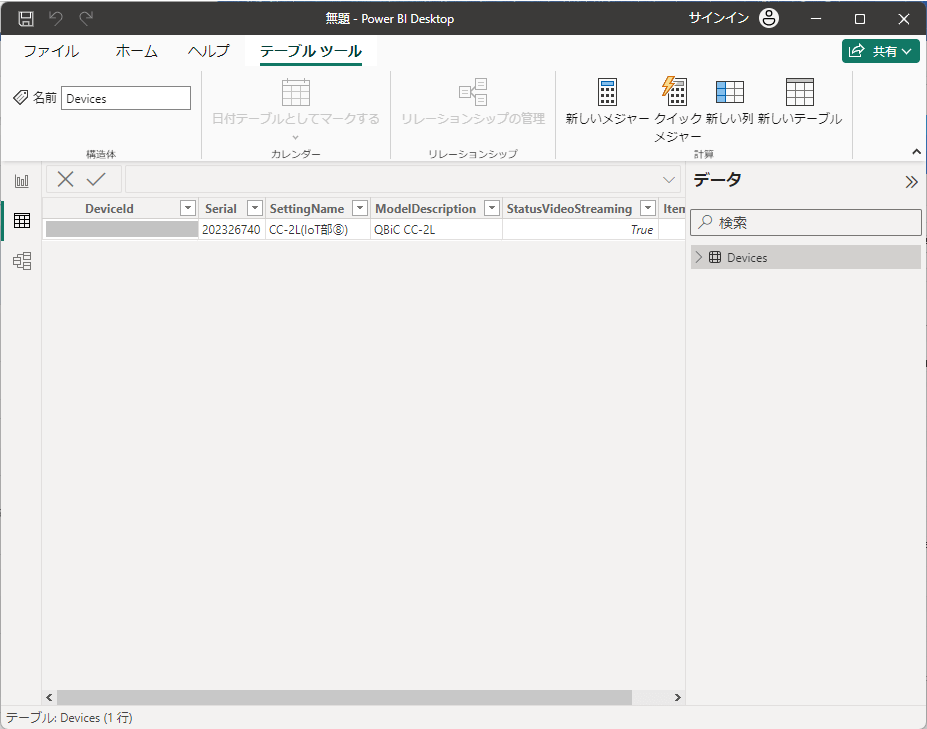Expand the Devices table tree node

coord(699,257)
